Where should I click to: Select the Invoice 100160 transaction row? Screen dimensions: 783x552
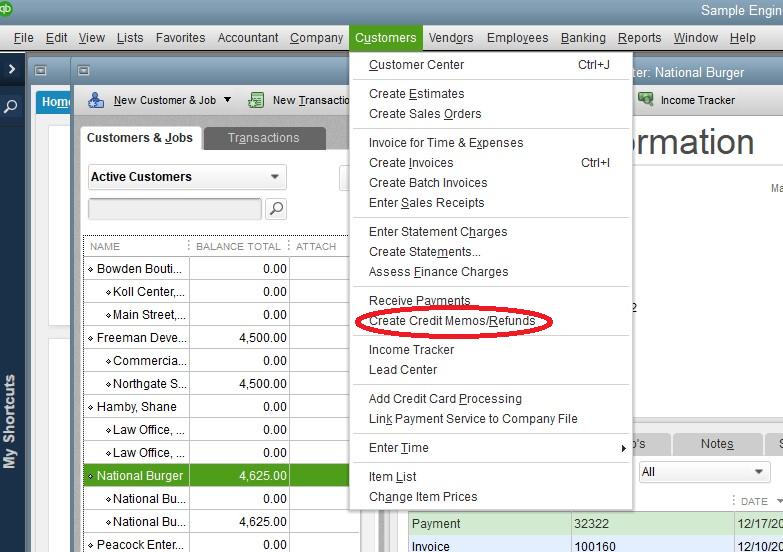(596, 546)
